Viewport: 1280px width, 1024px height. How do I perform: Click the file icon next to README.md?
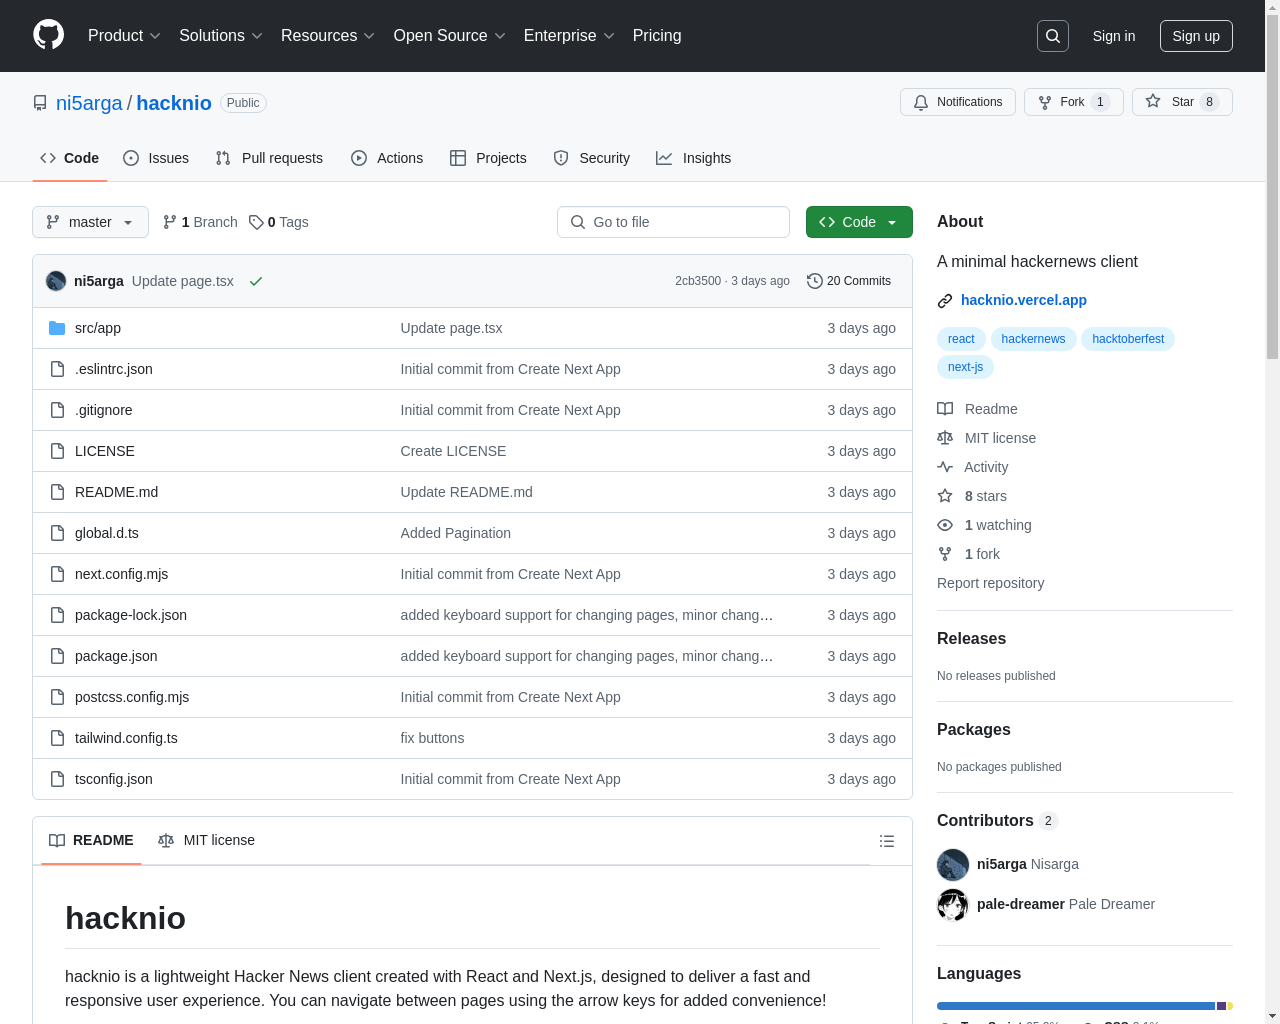click(x=57, y=492)
